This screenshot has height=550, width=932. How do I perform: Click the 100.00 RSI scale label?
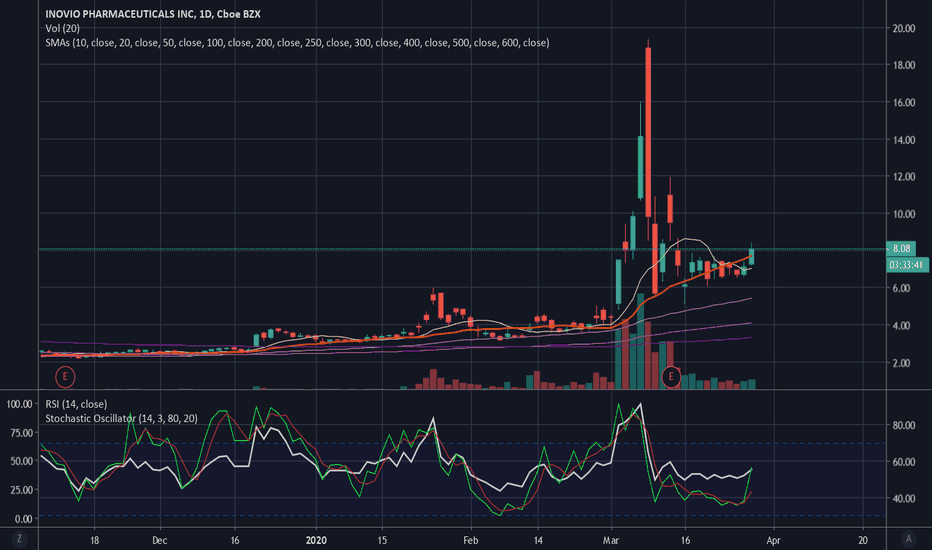pos(20,404)
